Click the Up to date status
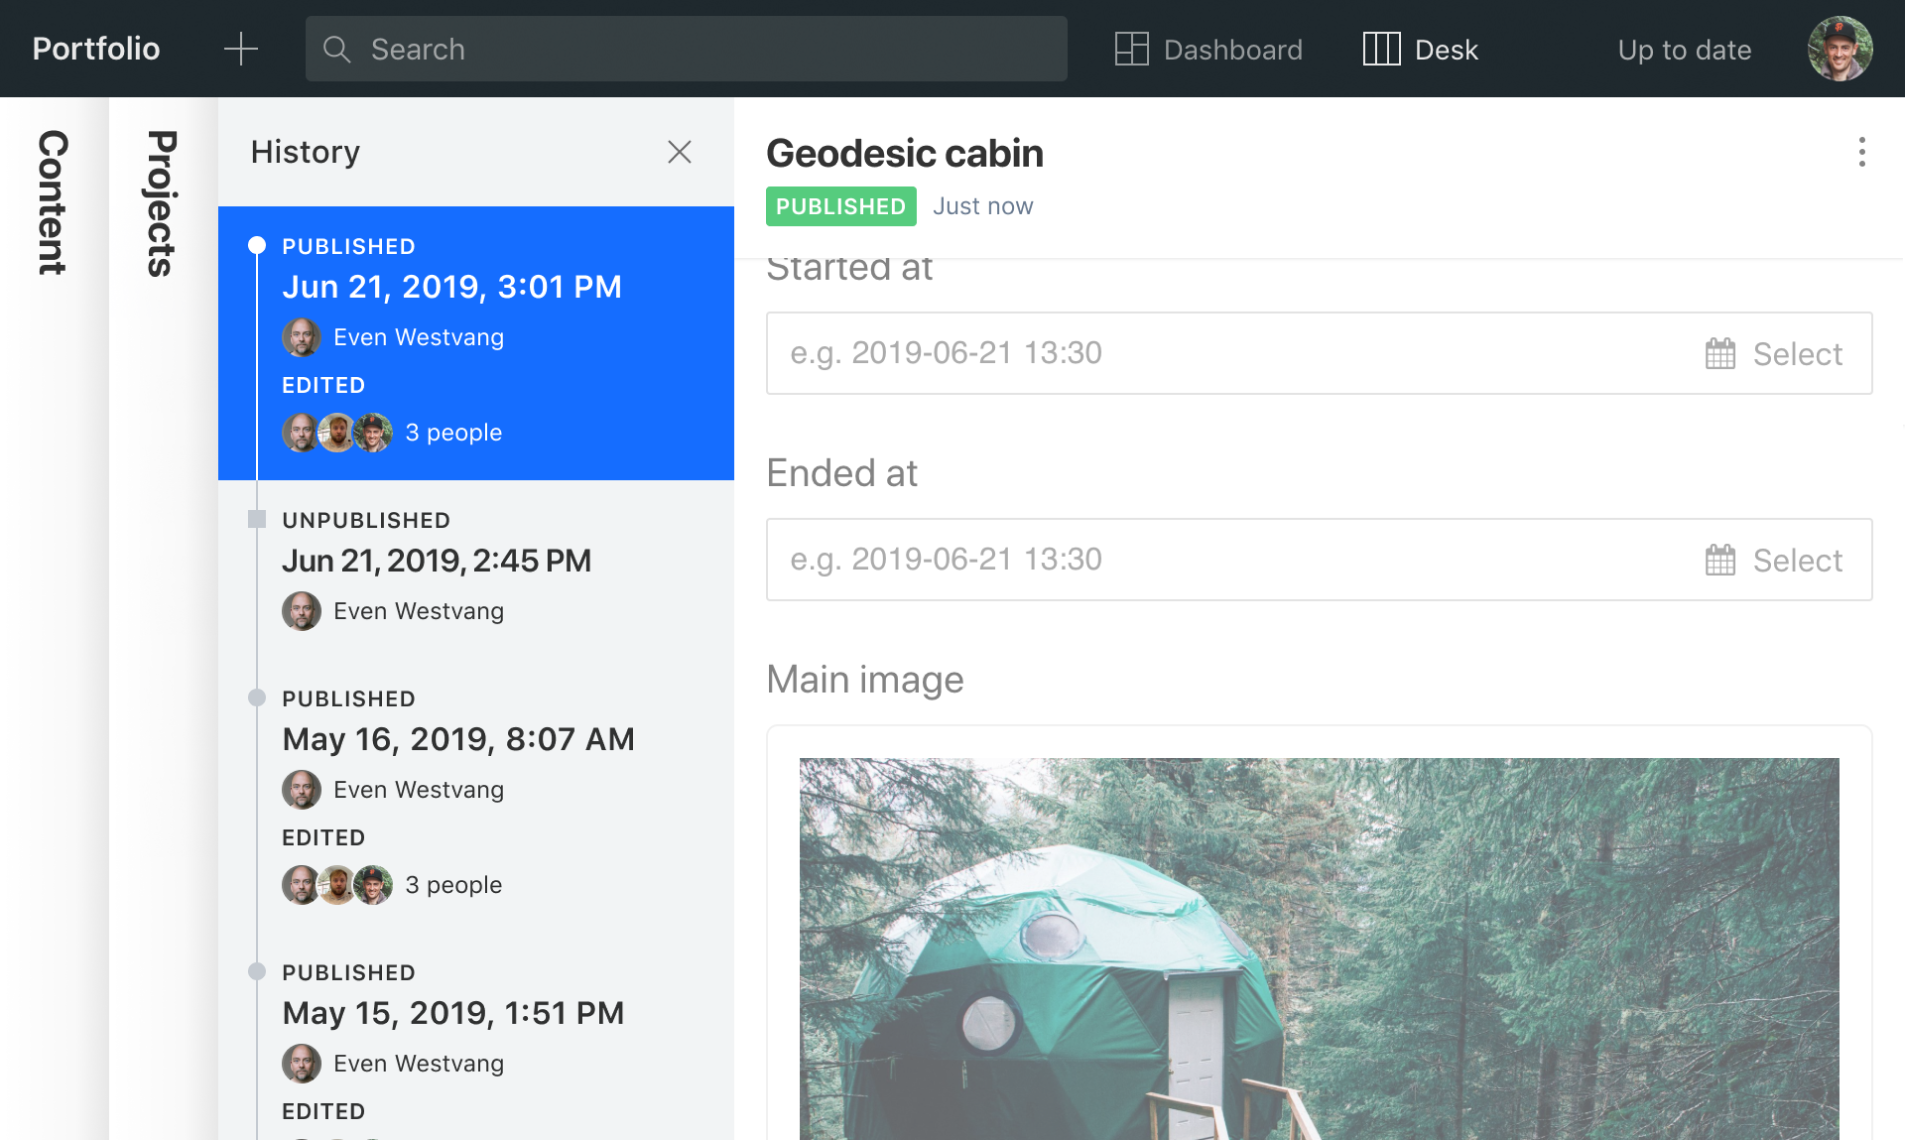 point(1684,50)
